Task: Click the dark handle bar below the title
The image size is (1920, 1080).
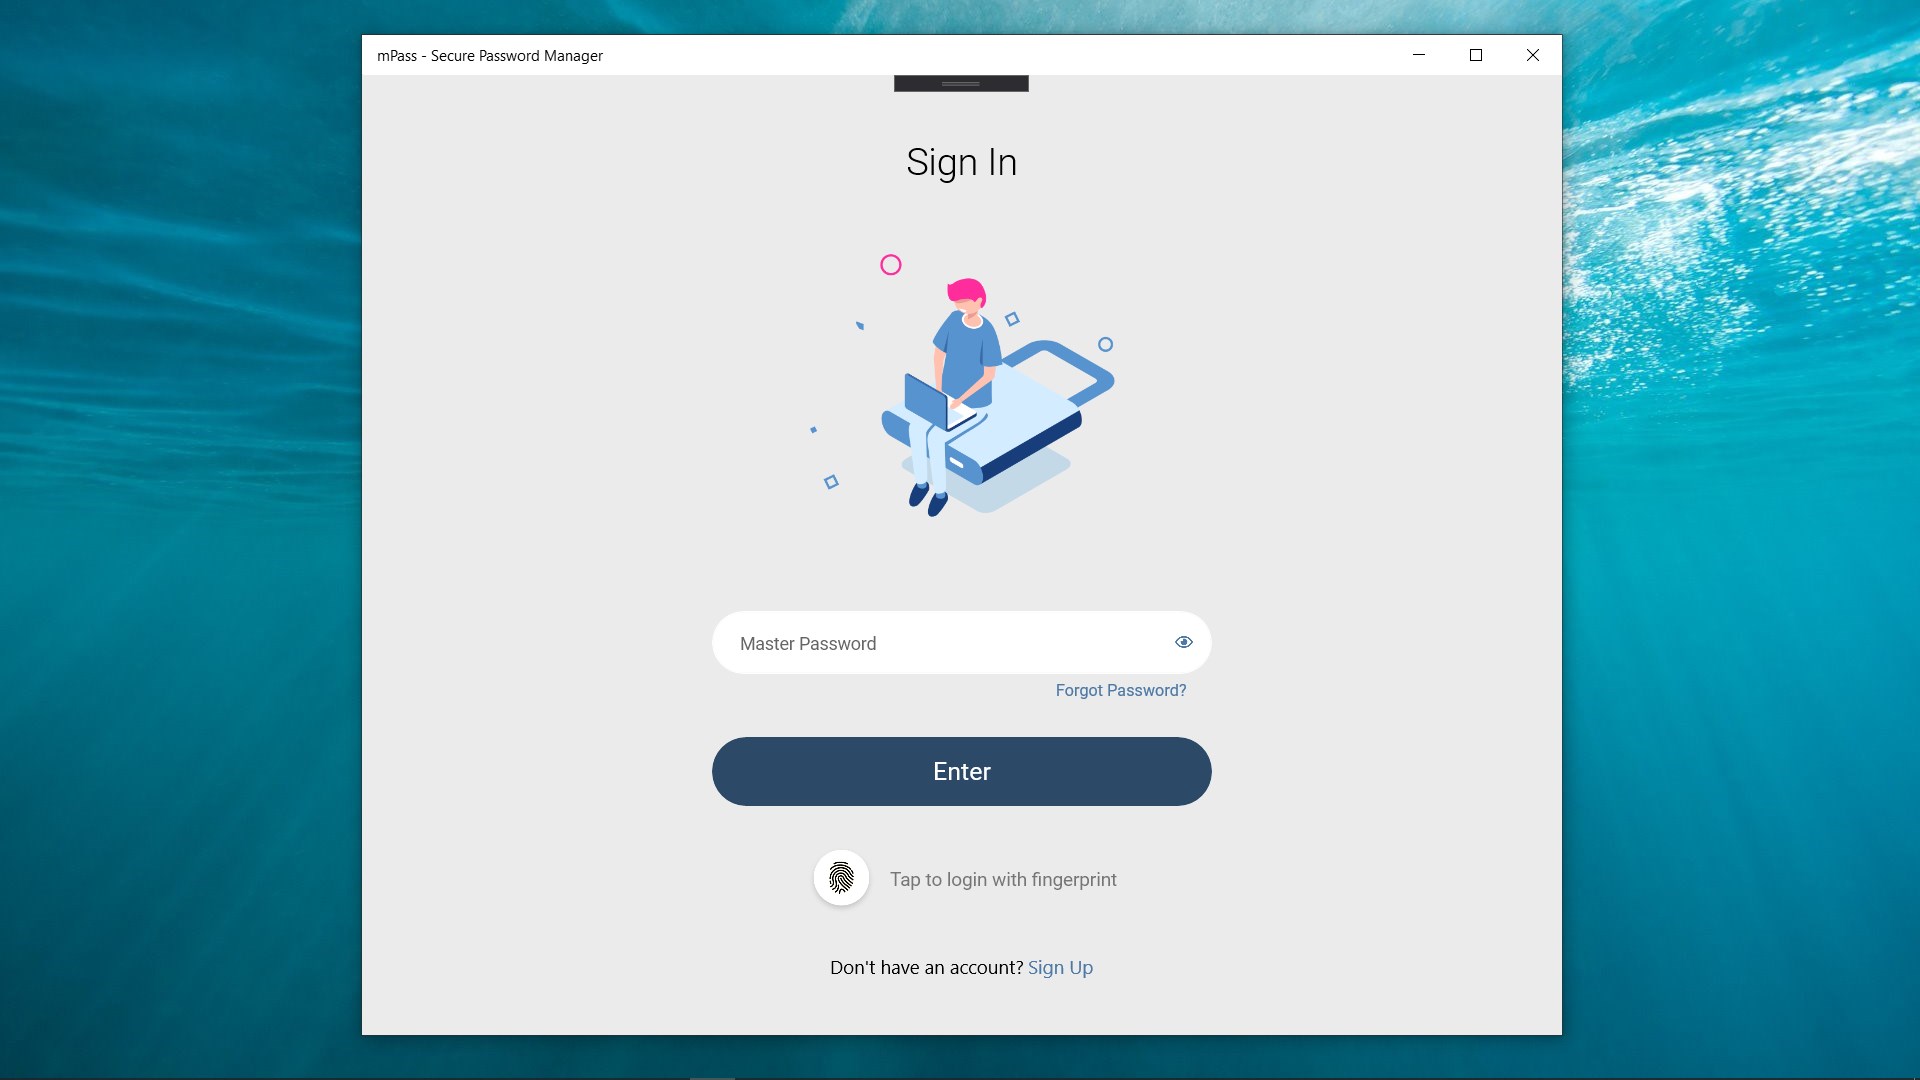Action: (961, 84)
